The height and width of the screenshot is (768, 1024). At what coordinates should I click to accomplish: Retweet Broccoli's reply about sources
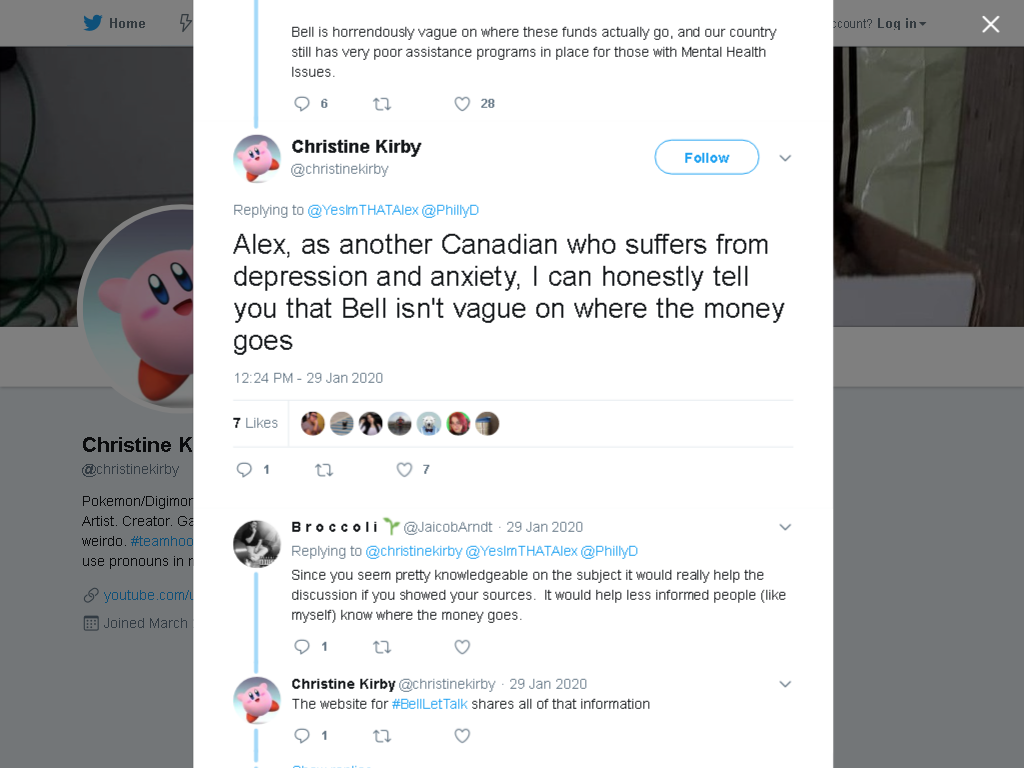tap(382, 647)
